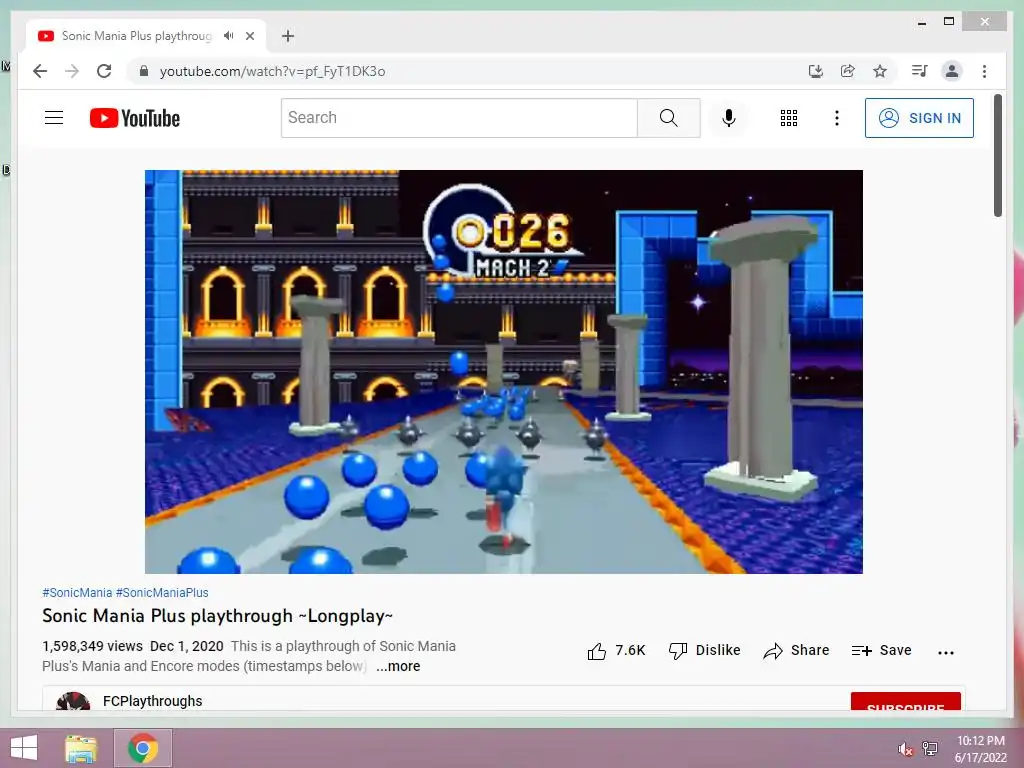Viewport: 1024px width, 768px height.
Task: Go back with browser back arrow
Action: (x=40, y=71)
